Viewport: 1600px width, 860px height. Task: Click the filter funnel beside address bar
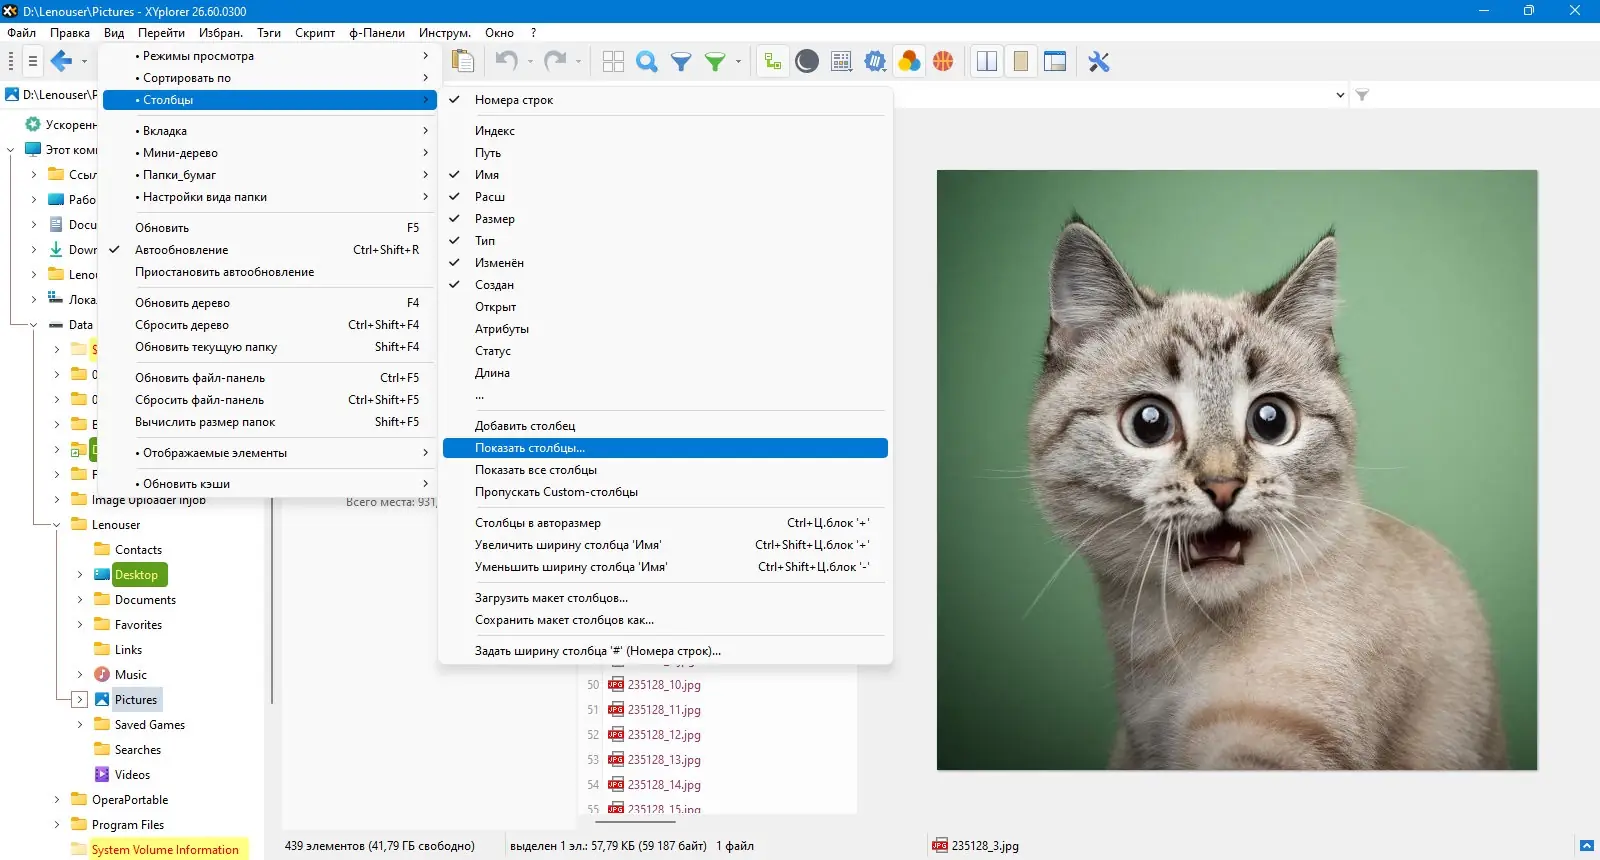coord(1362,95)
